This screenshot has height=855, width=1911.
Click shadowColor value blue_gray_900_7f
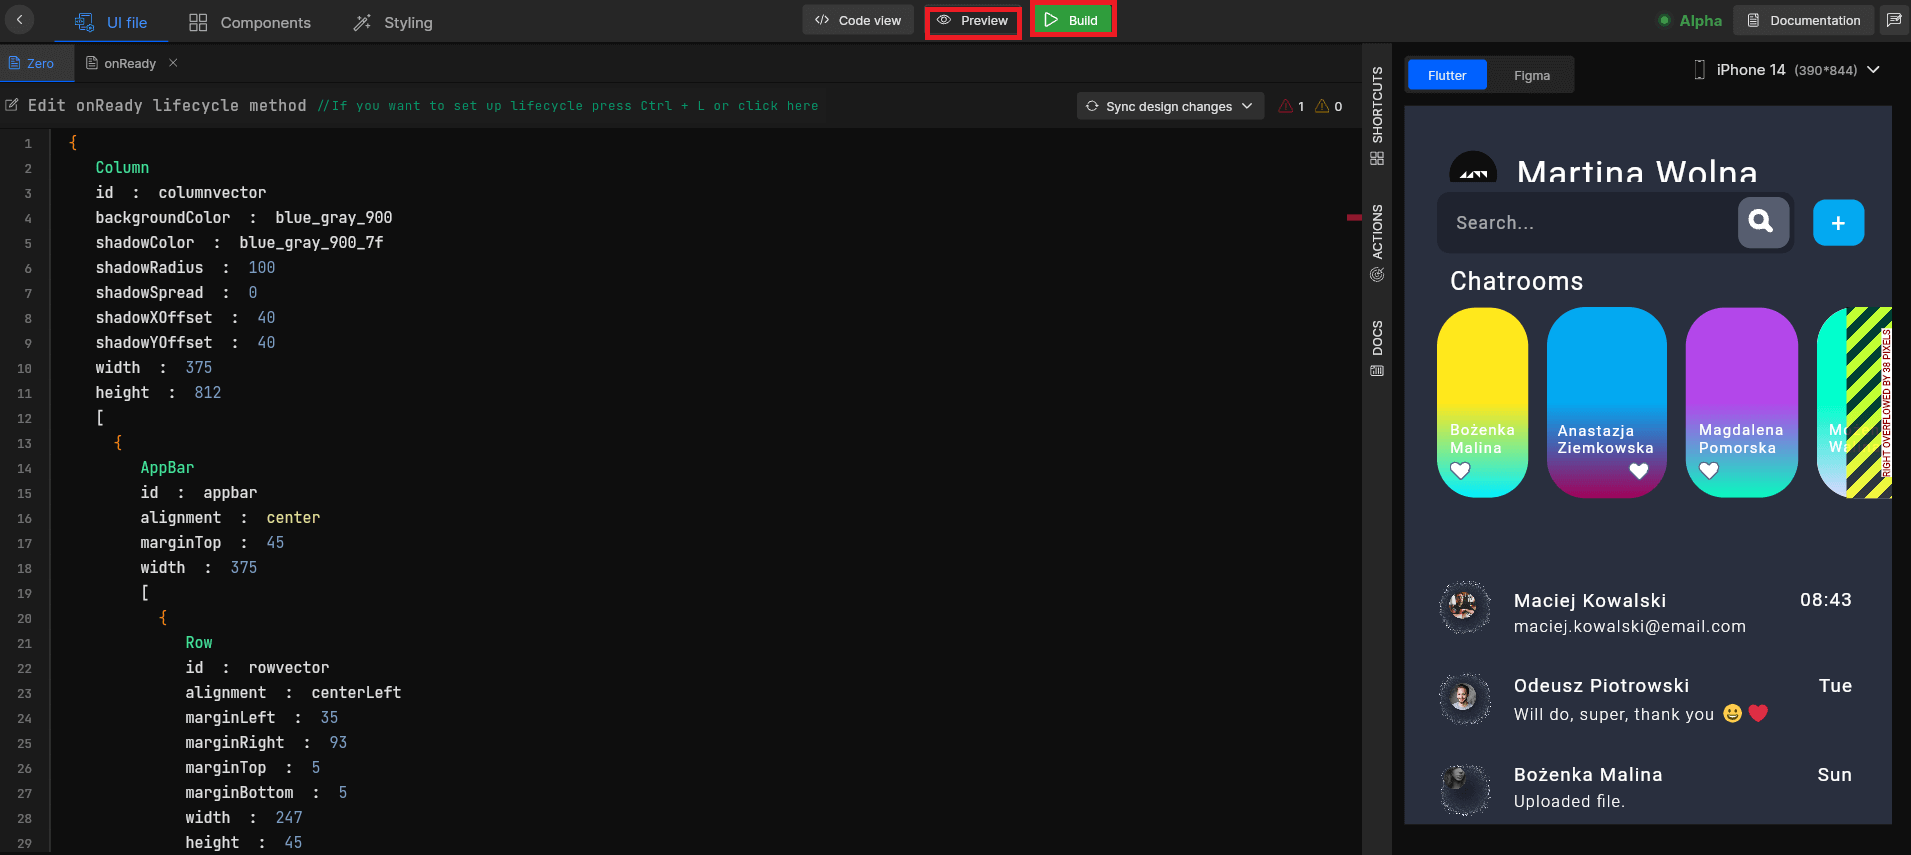coord(311,243)
